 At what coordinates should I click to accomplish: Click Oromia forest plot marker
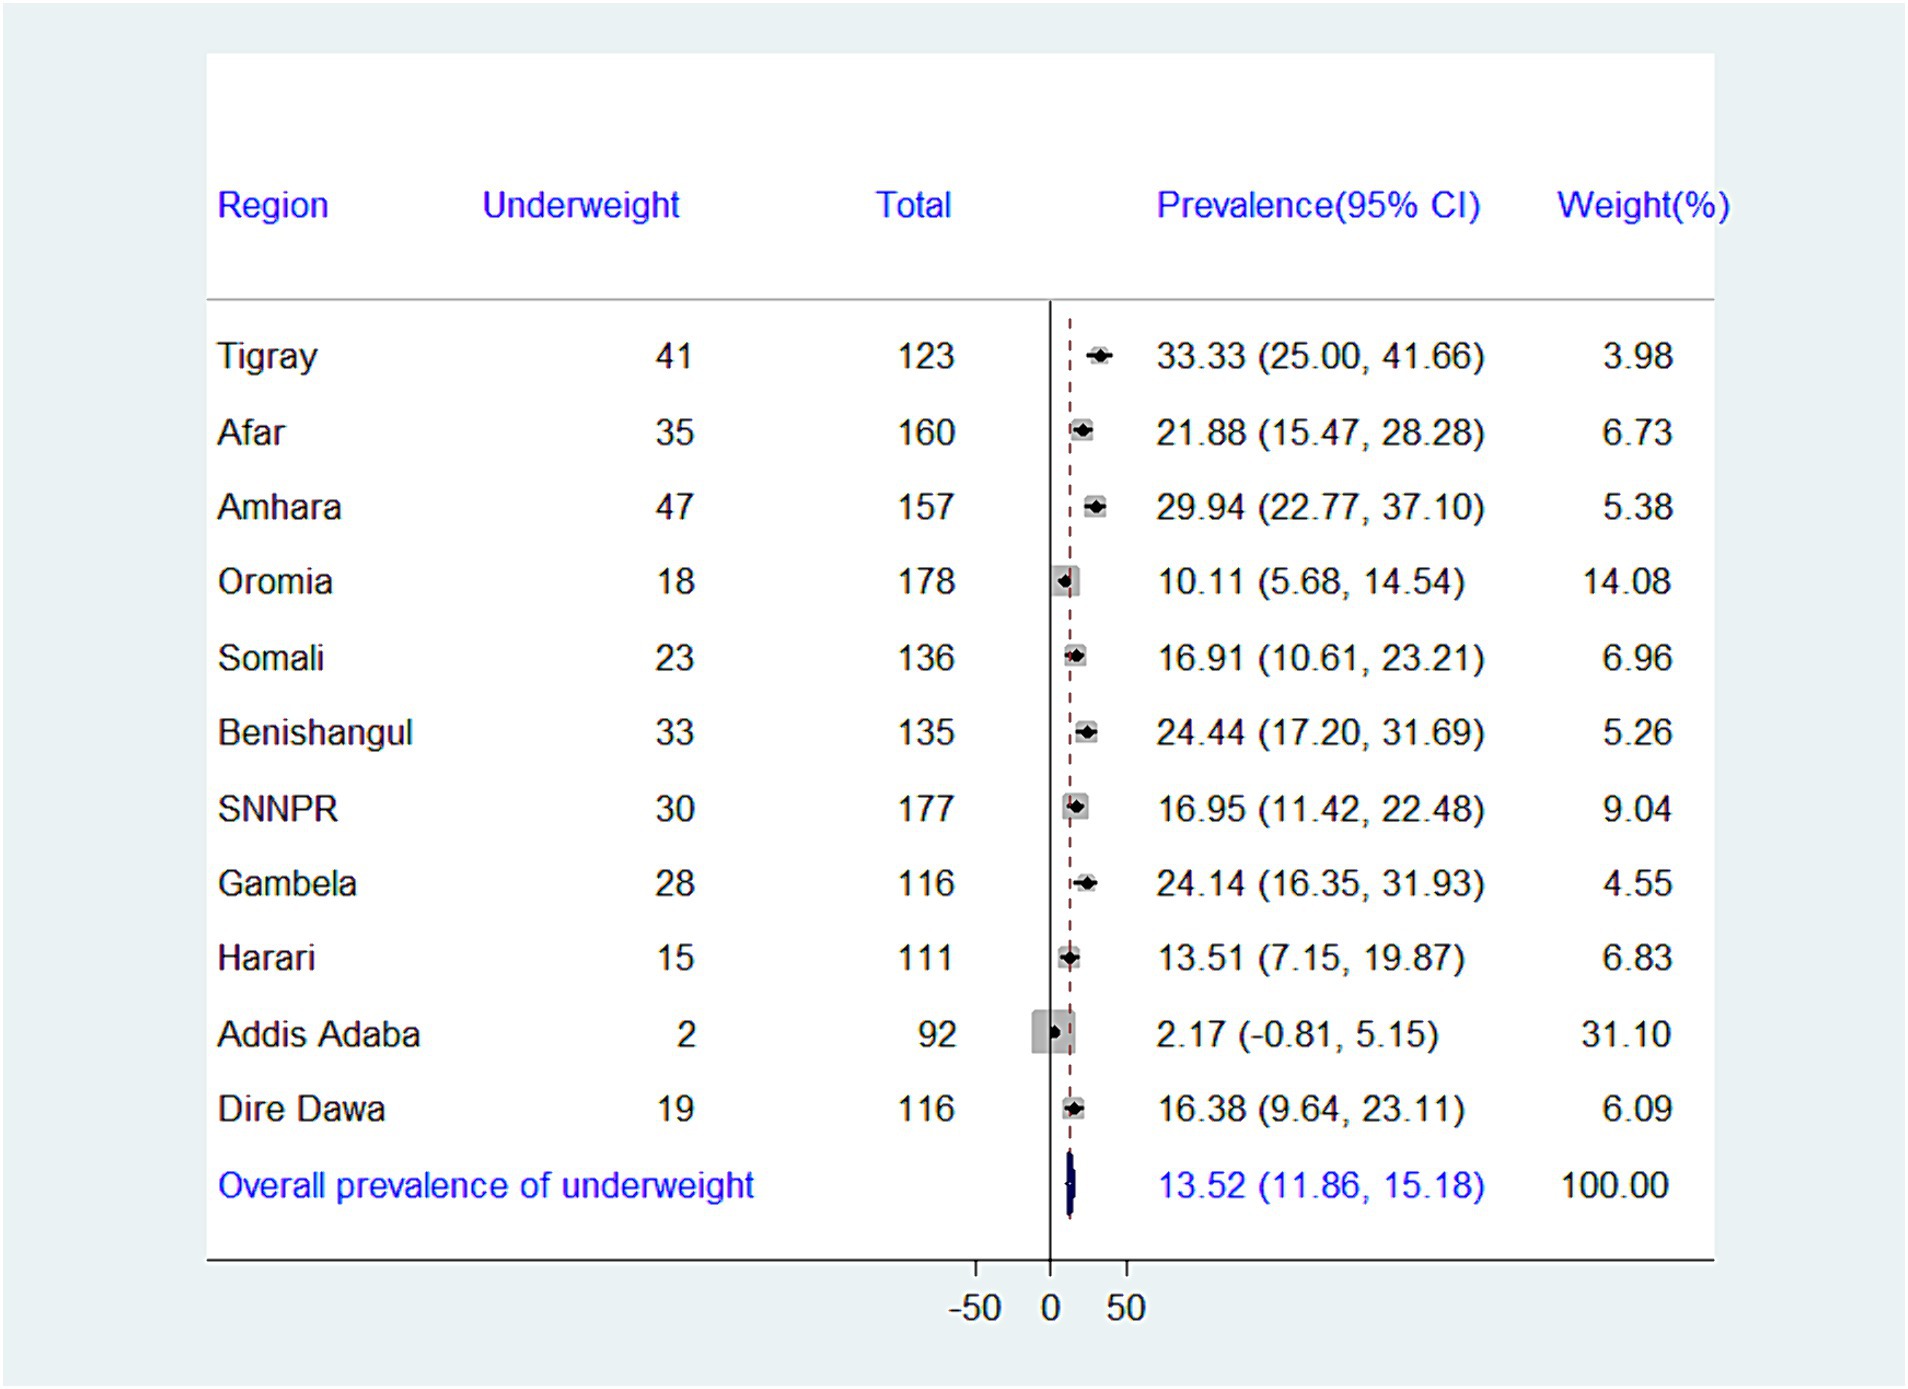tap(1065, 581)
